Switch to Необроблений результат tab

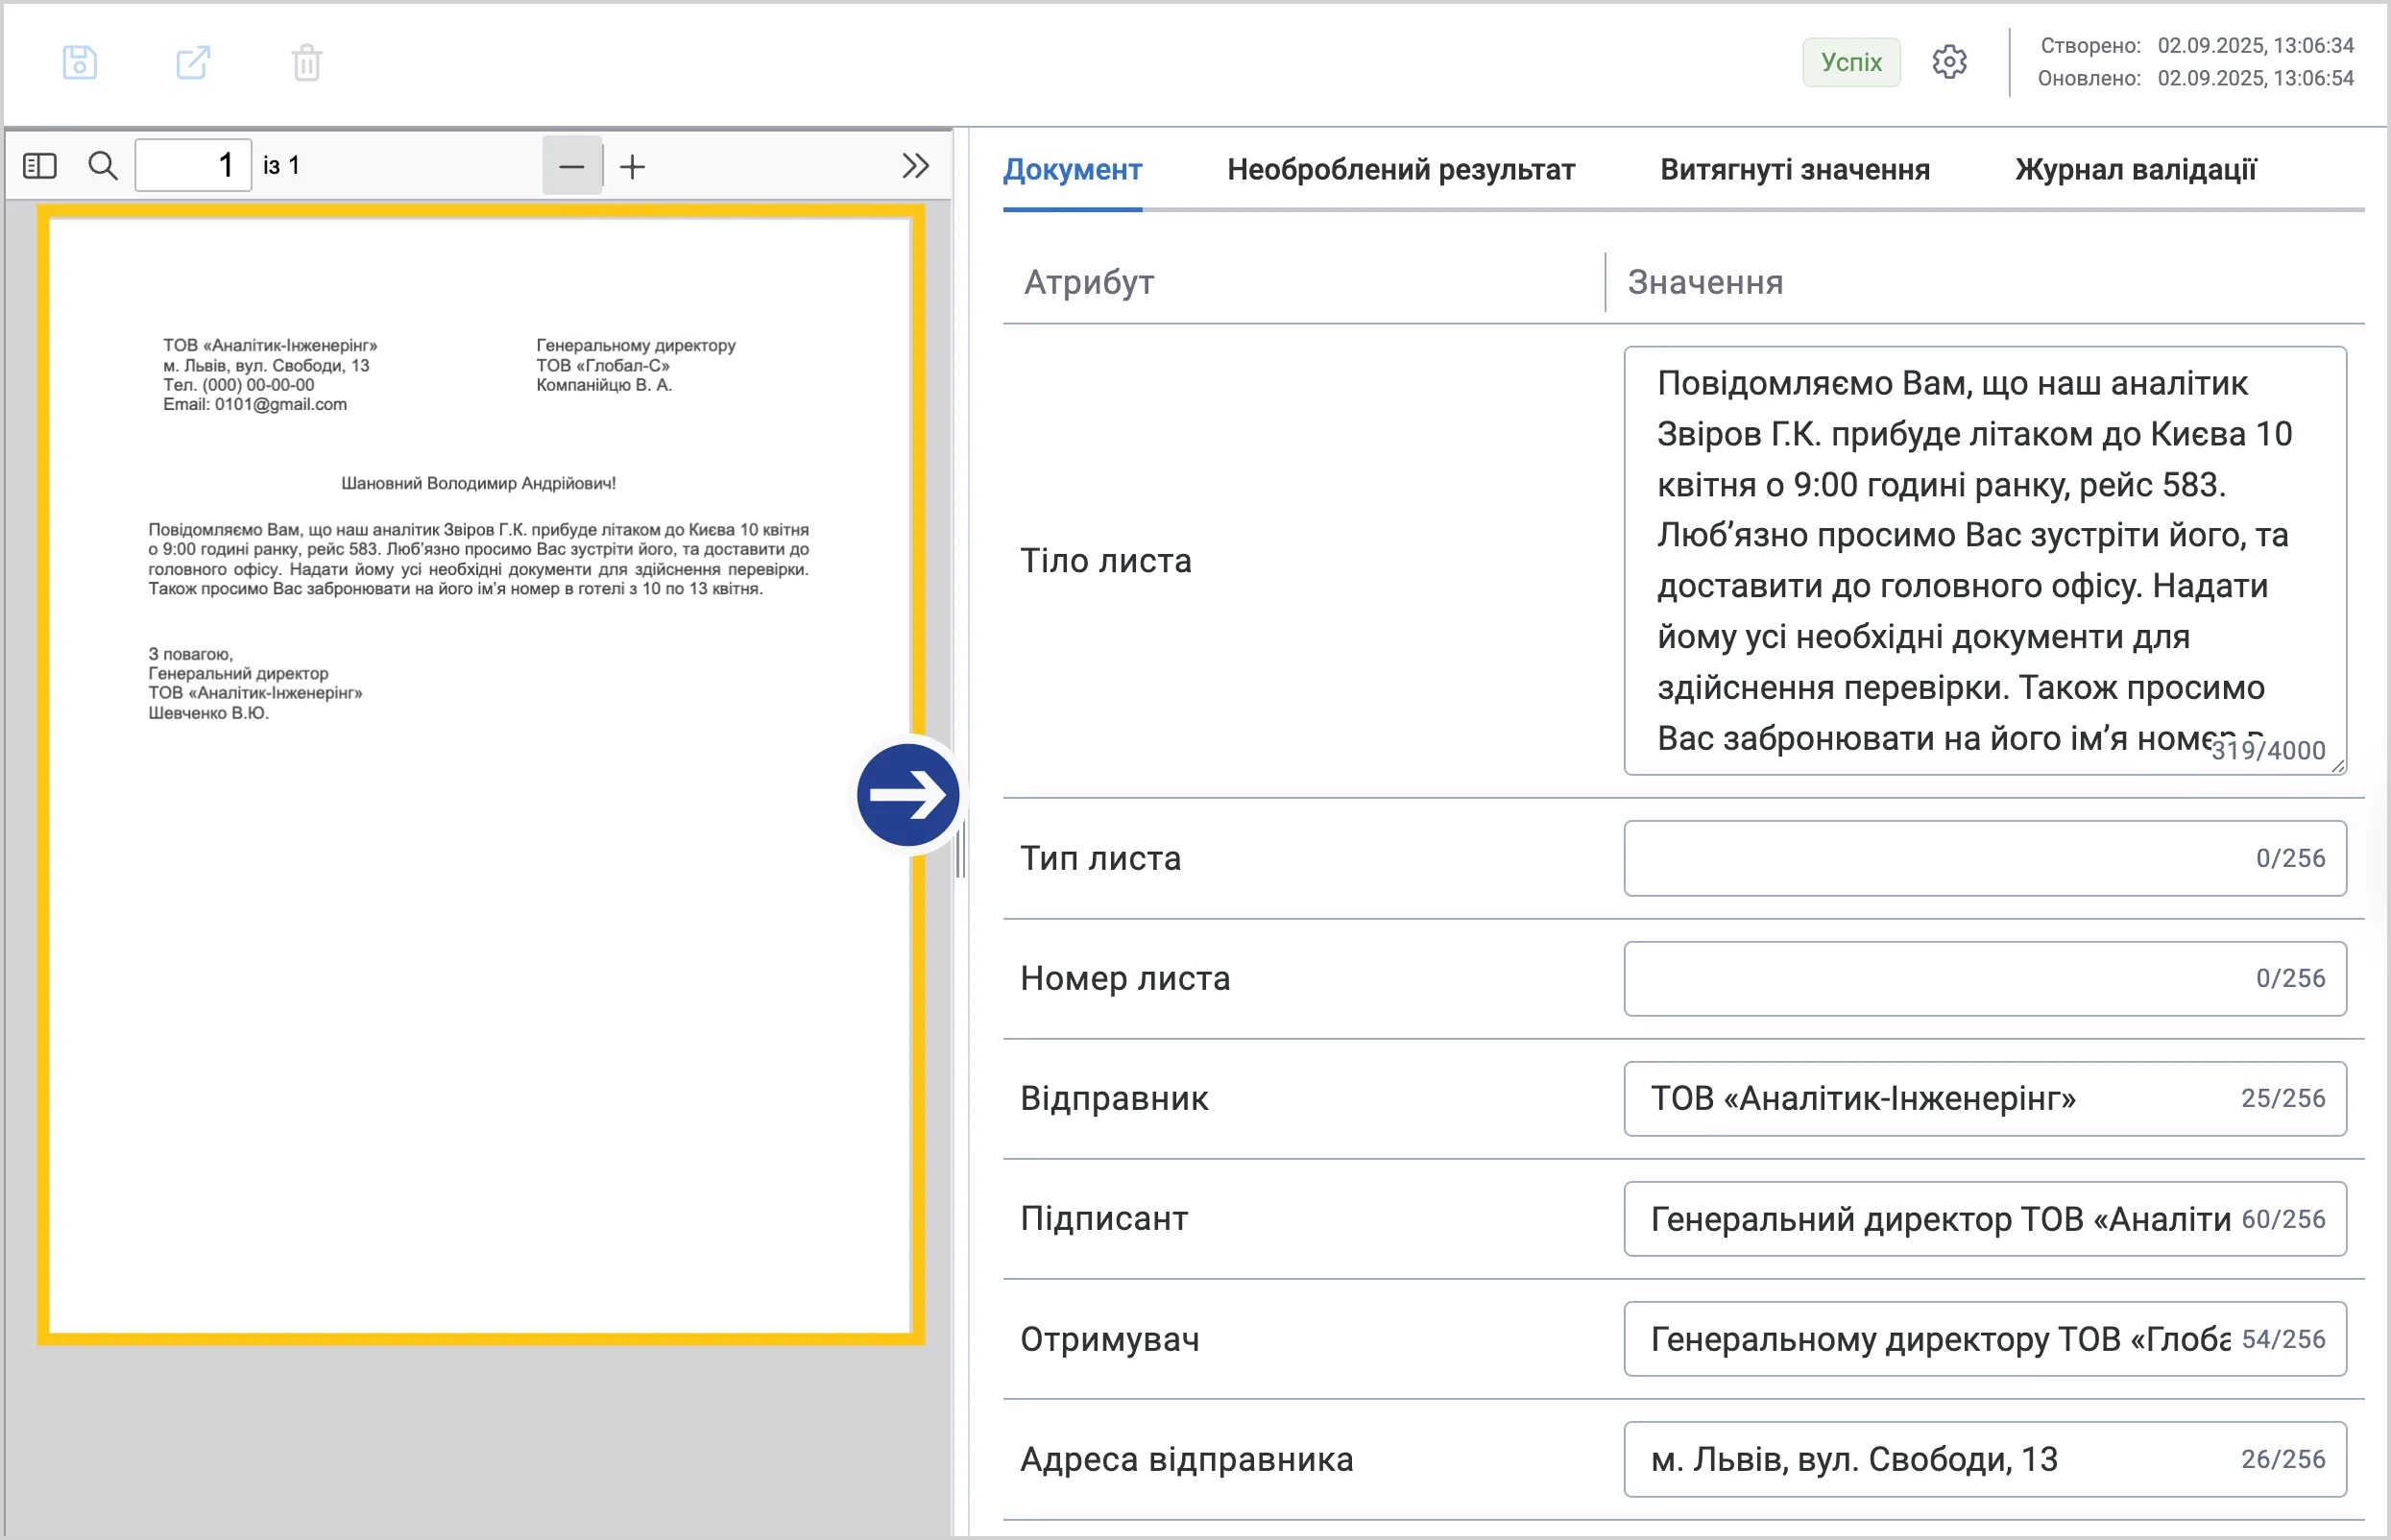tap(1401, 170)
